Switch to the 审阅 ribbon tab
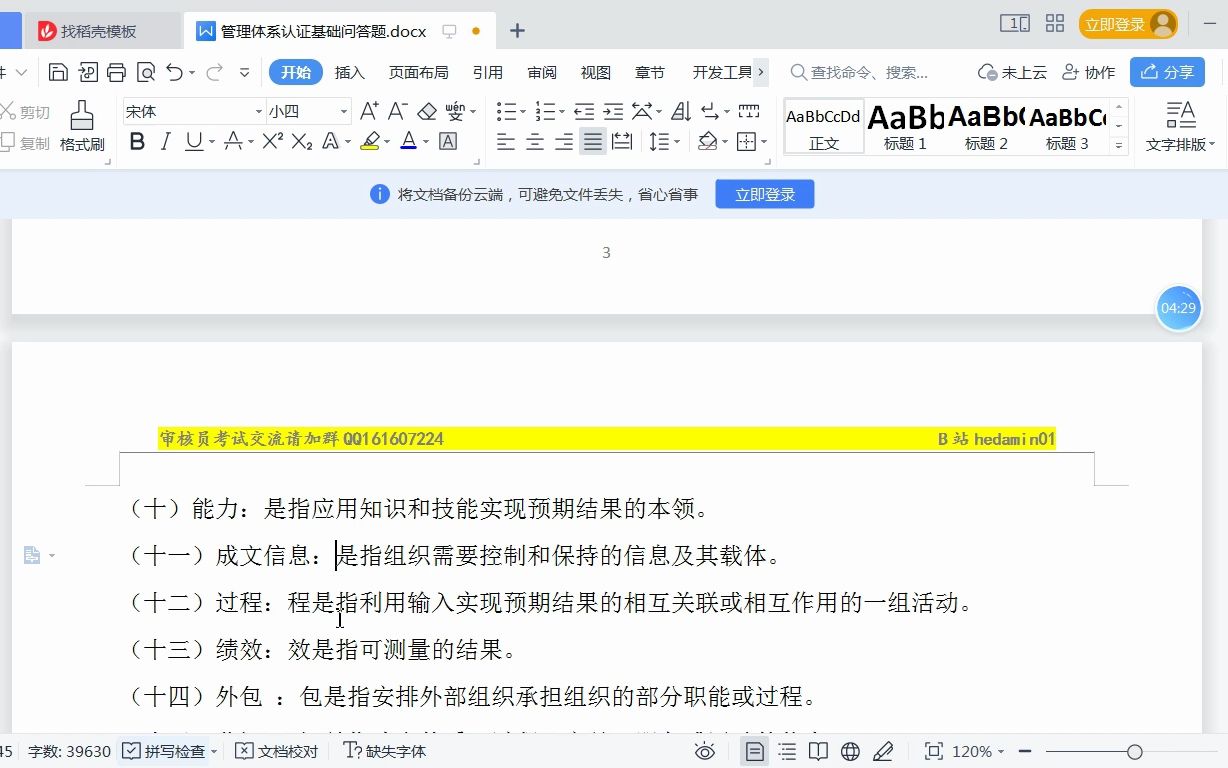1228x768 pixels. [x=541, y=72]
